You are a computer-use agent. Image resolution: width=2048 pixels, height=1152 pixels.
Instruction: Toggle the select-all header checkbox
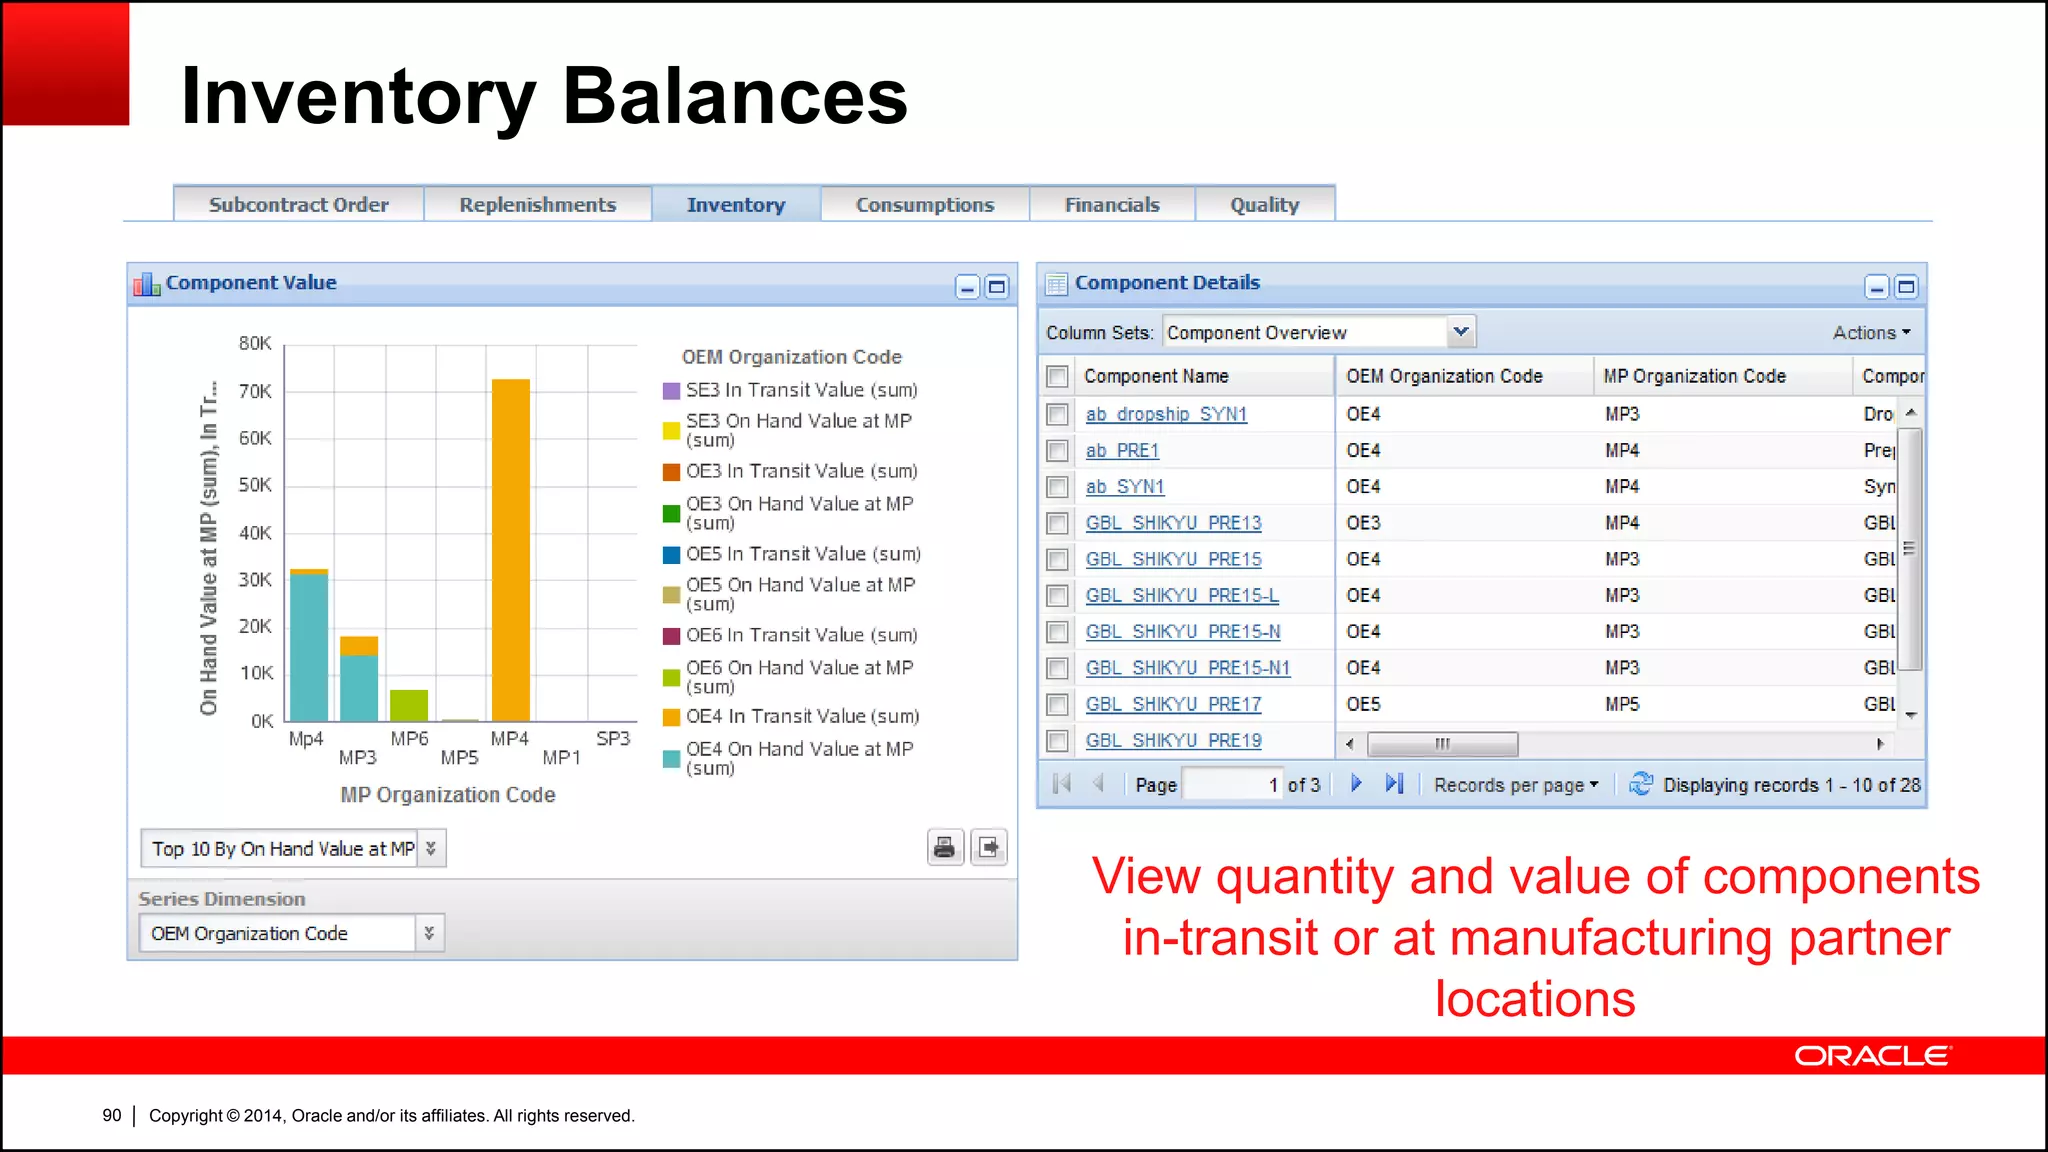click(1057, 377)
